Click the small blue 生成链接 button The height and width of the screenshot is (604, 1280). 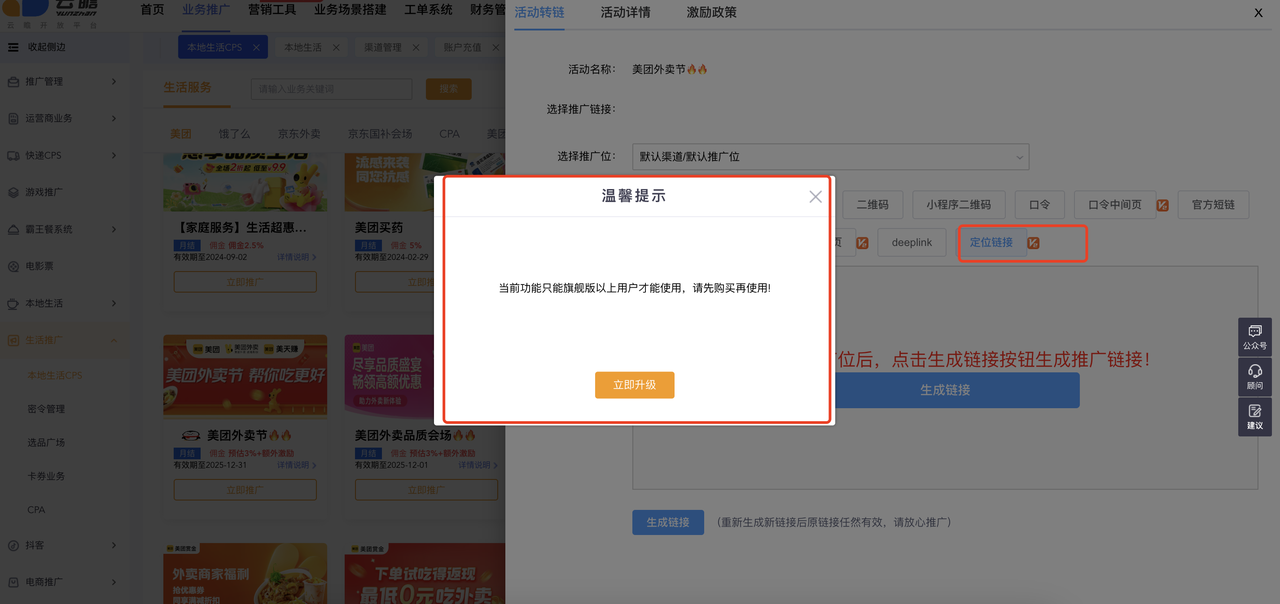coord(667,522)
